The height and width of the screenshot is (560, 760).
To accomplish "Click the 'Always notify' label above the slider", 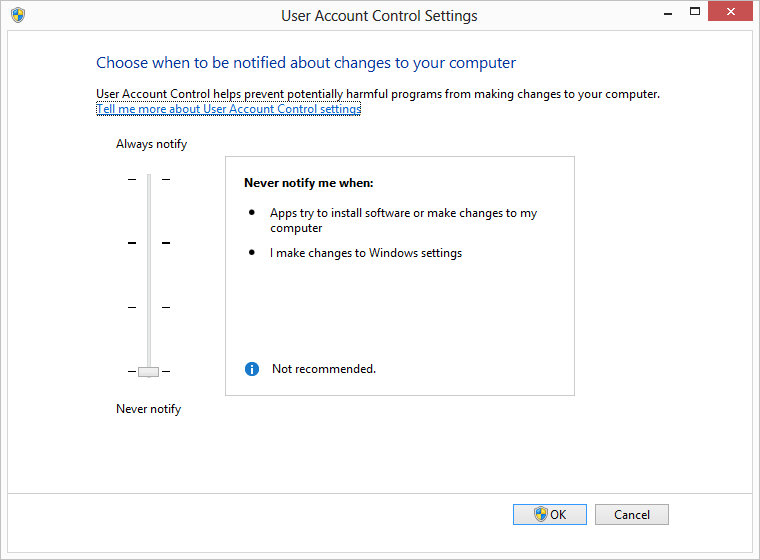I will pyautogui.click(x=151, y=144).
